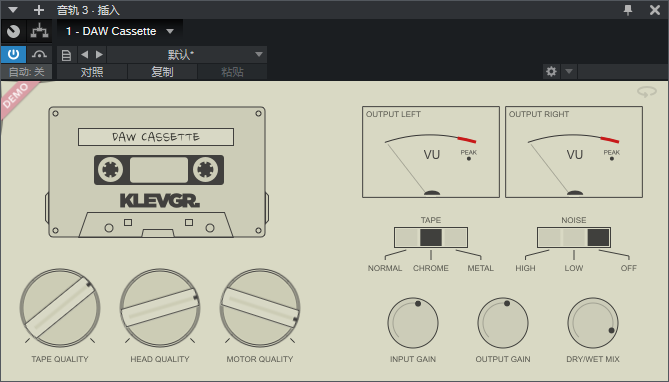Click the 对照 compare button
This screenshot has width=669, height=382.
tap(92, 72)
